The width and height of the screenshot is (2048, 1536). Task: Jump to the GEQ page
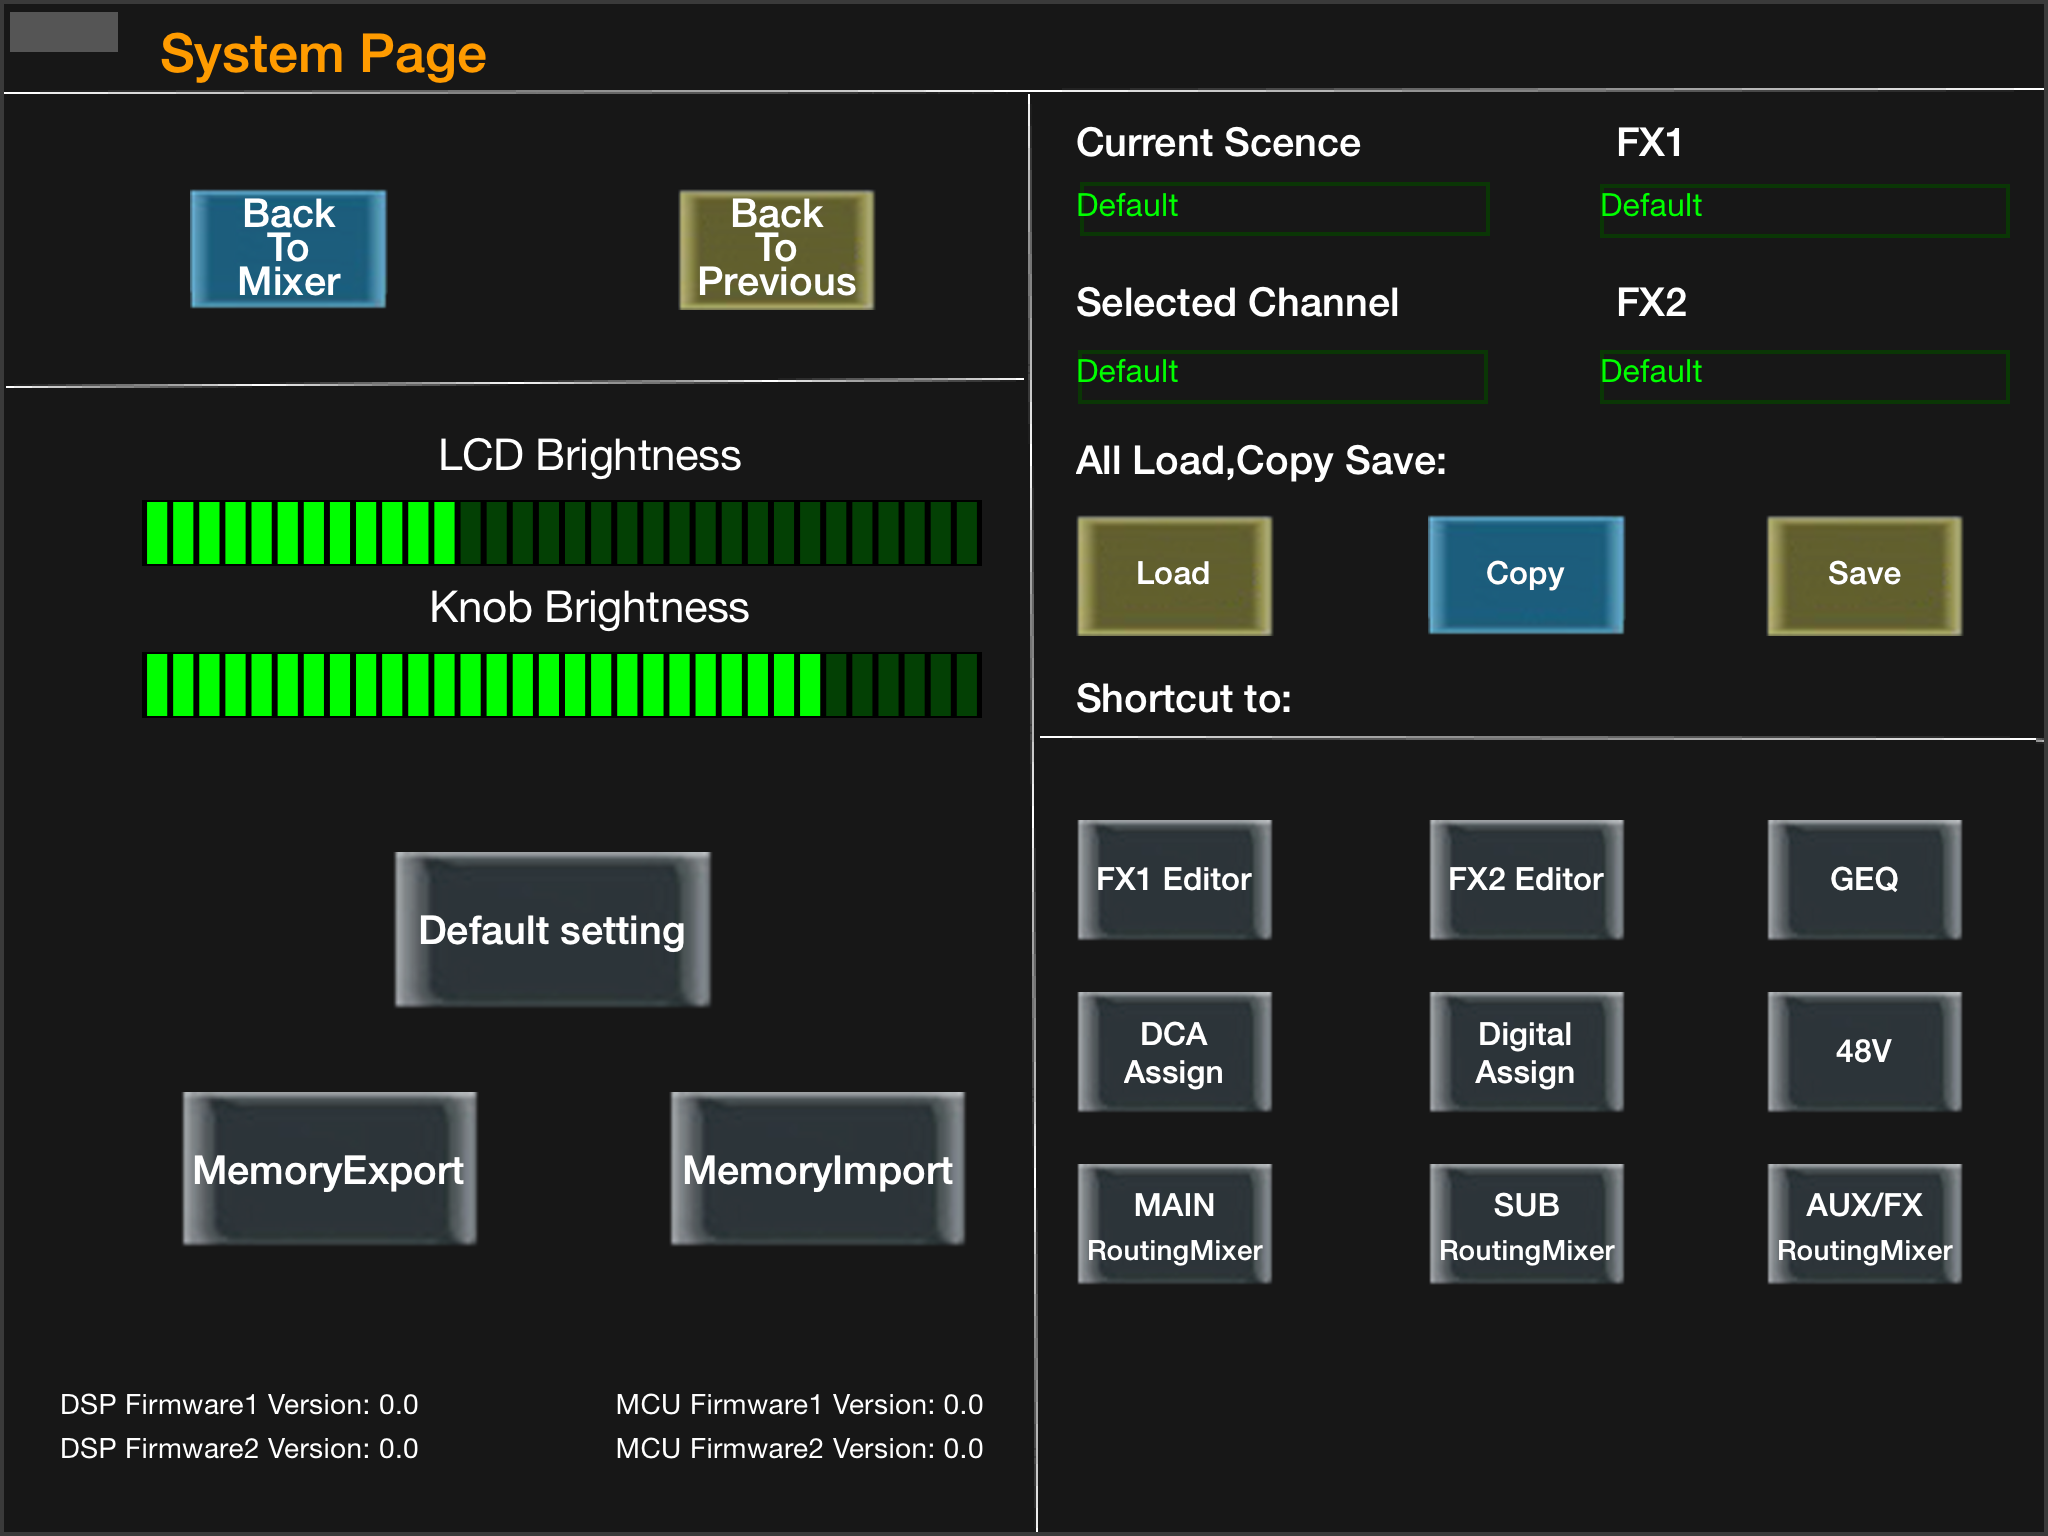[1864, 880]
